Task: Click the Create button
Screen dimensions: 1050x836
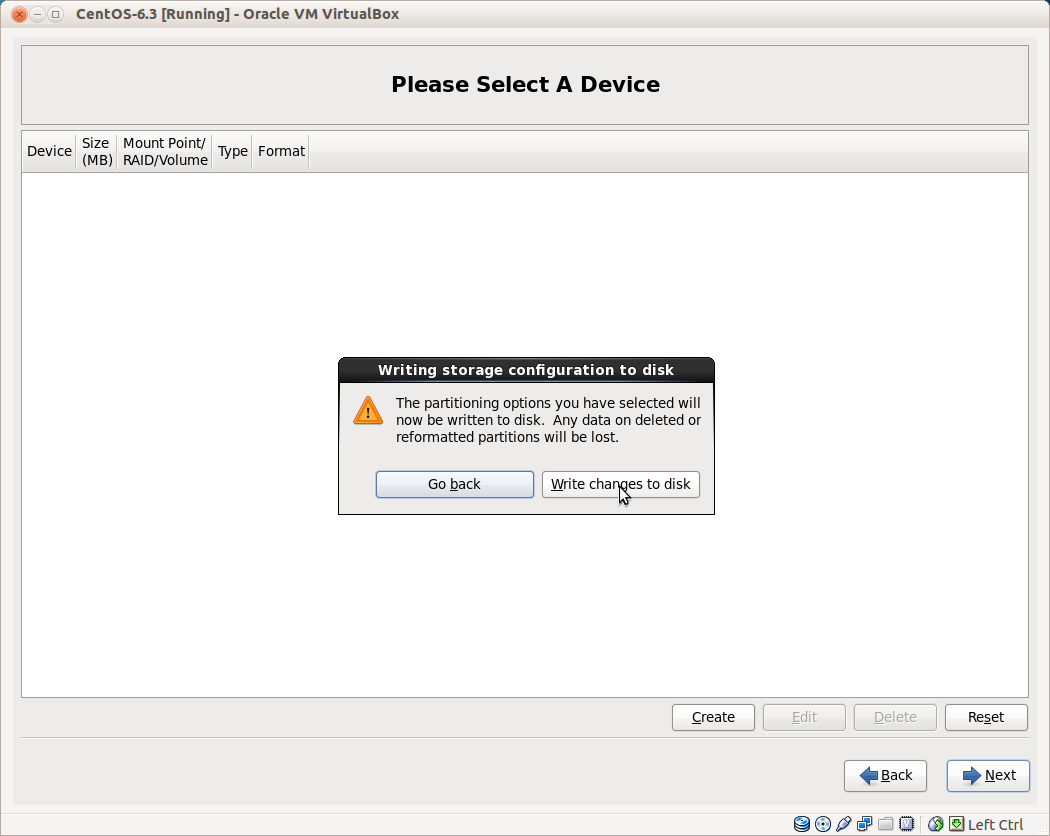Action: (x=713, y=717)
